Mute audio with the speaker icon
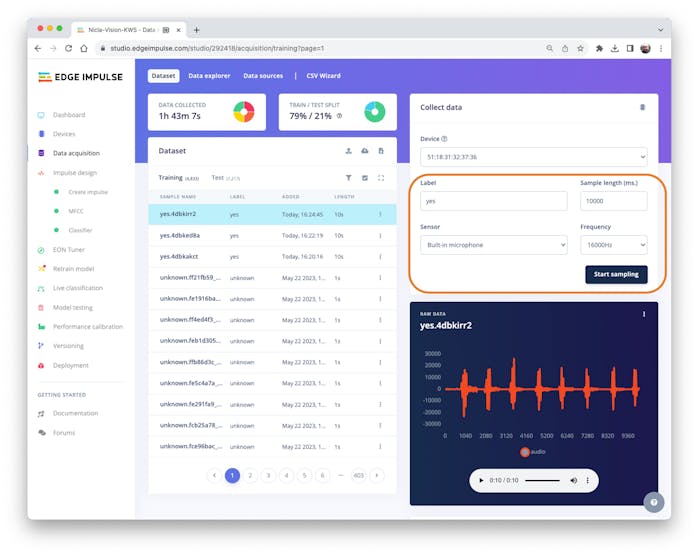699x555 pixels. click(574, 481)
